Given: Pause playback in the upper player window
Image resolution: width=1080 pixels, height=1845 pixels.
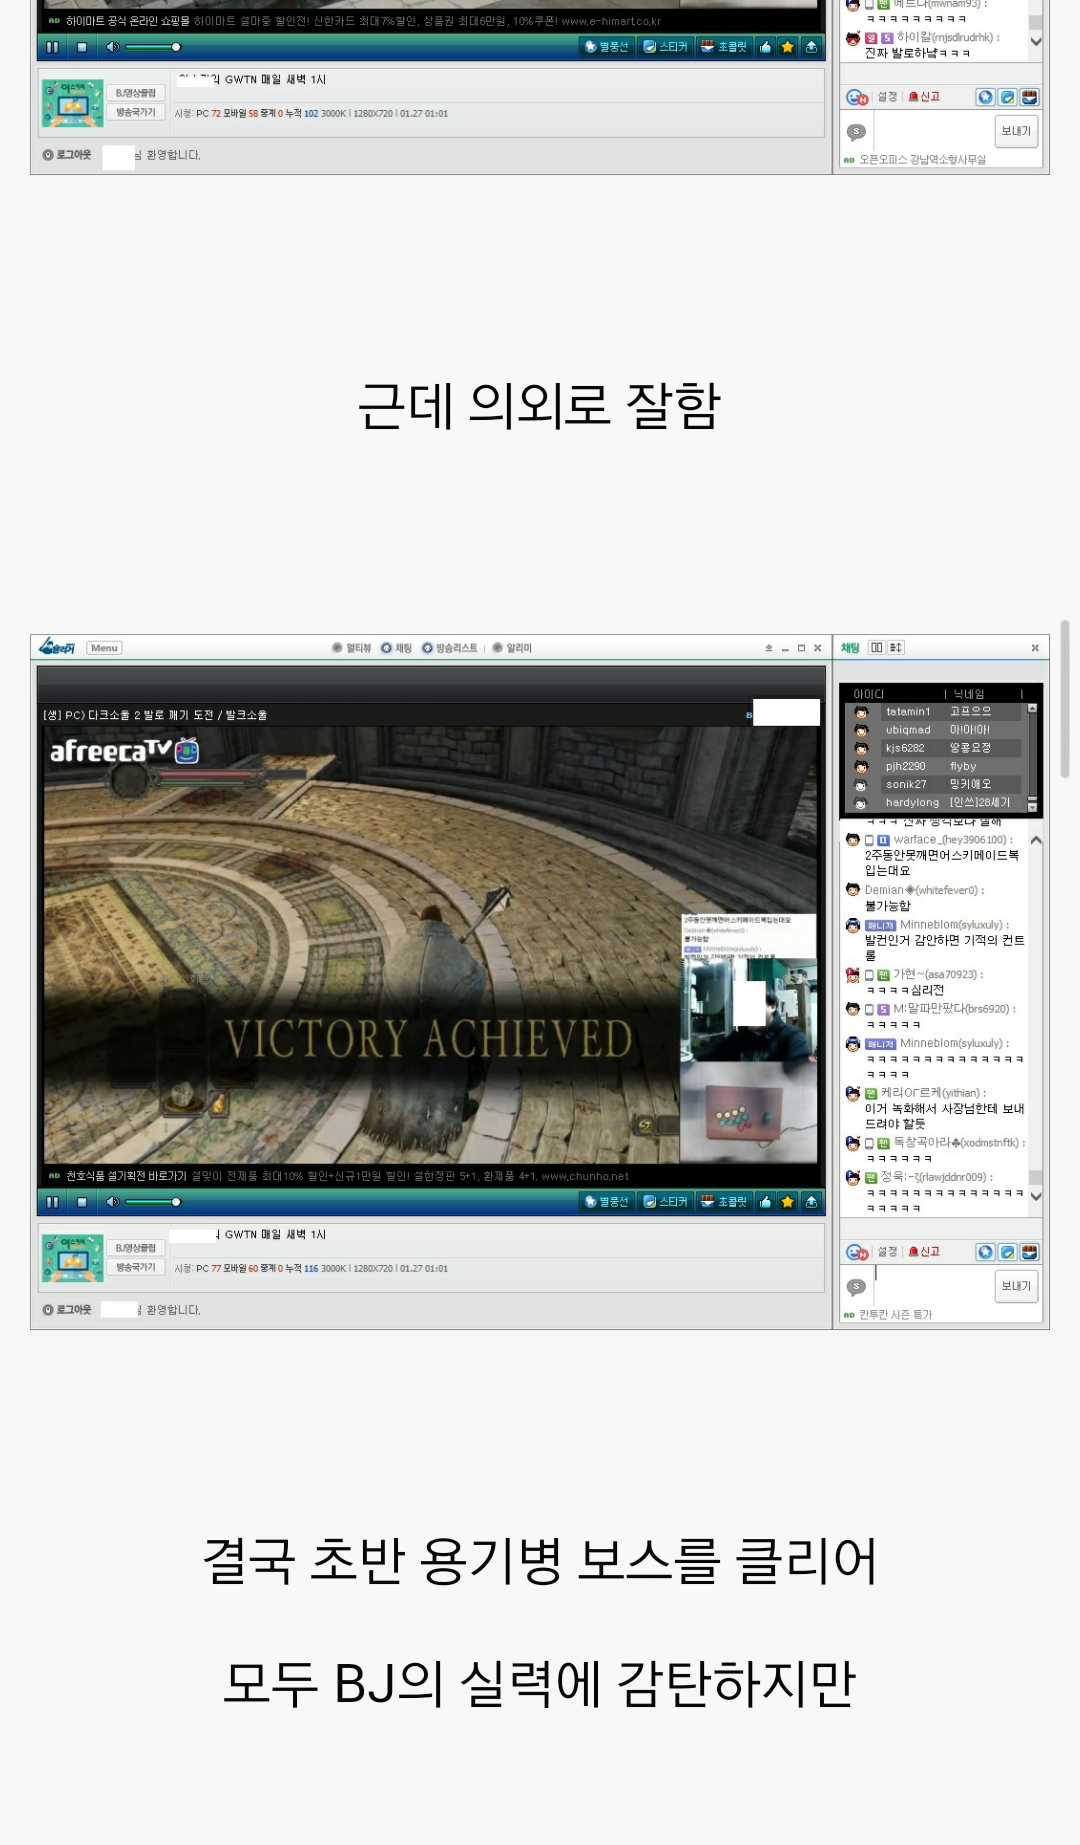Looking at the screenshot, I should (52, 47).
